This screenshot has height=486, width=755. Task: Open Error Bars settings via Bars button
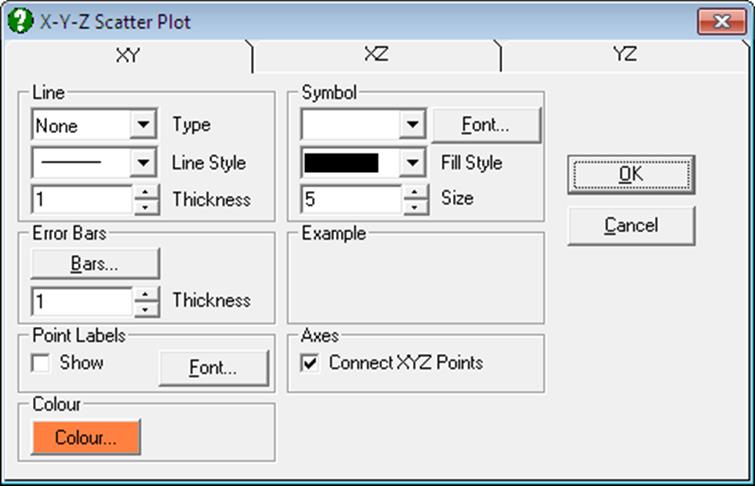(95, 263)
